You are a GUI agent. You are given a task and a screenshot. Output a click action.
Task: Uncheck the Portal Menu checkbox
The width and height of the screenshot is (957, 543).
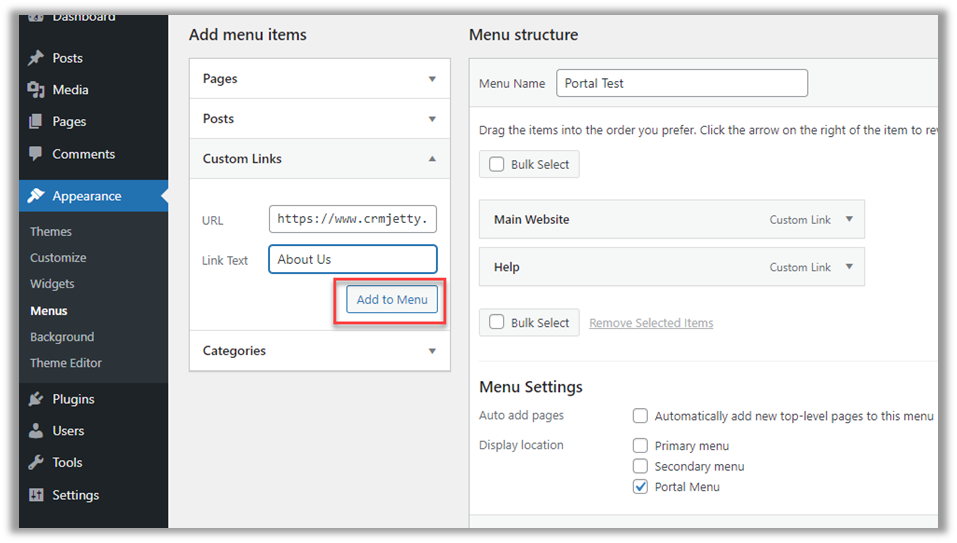[x=640, y=487]
